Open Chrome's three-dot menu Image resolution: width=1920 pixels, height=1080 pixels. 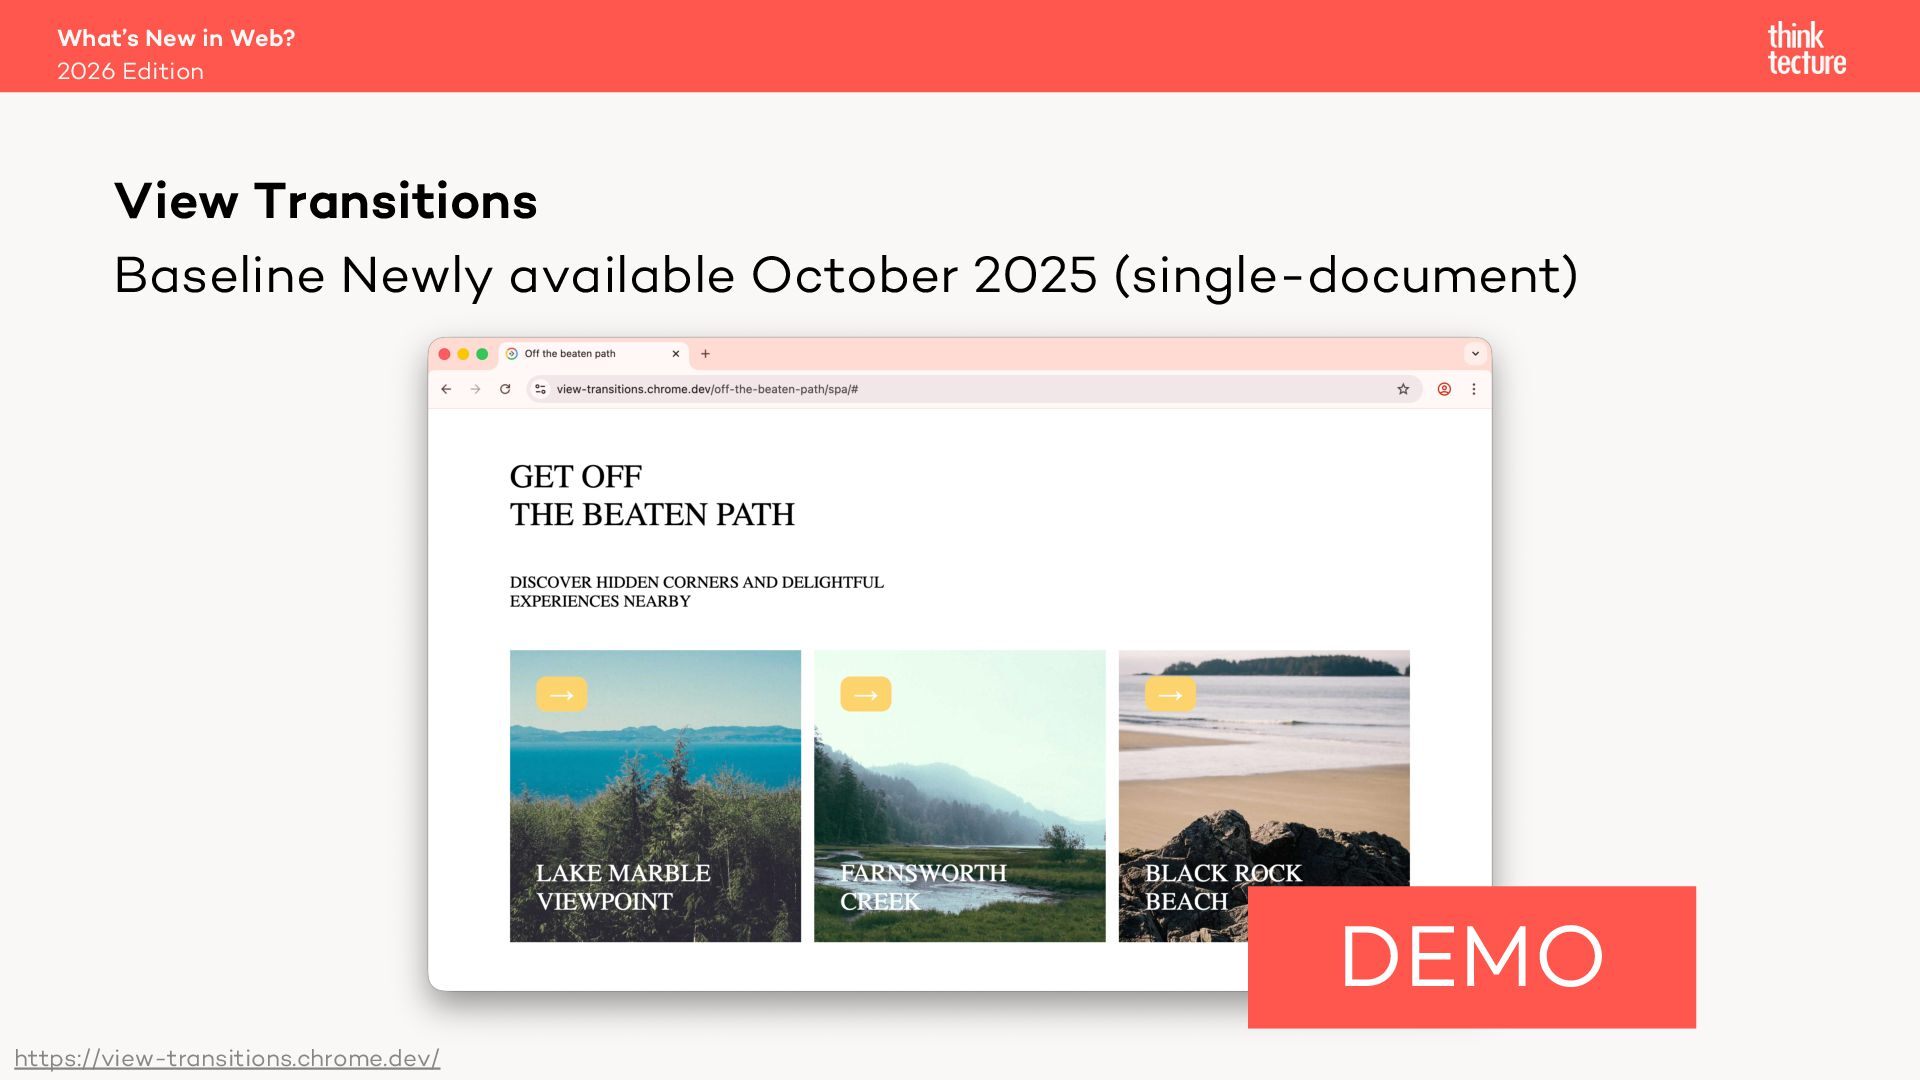coord(1473,389)
